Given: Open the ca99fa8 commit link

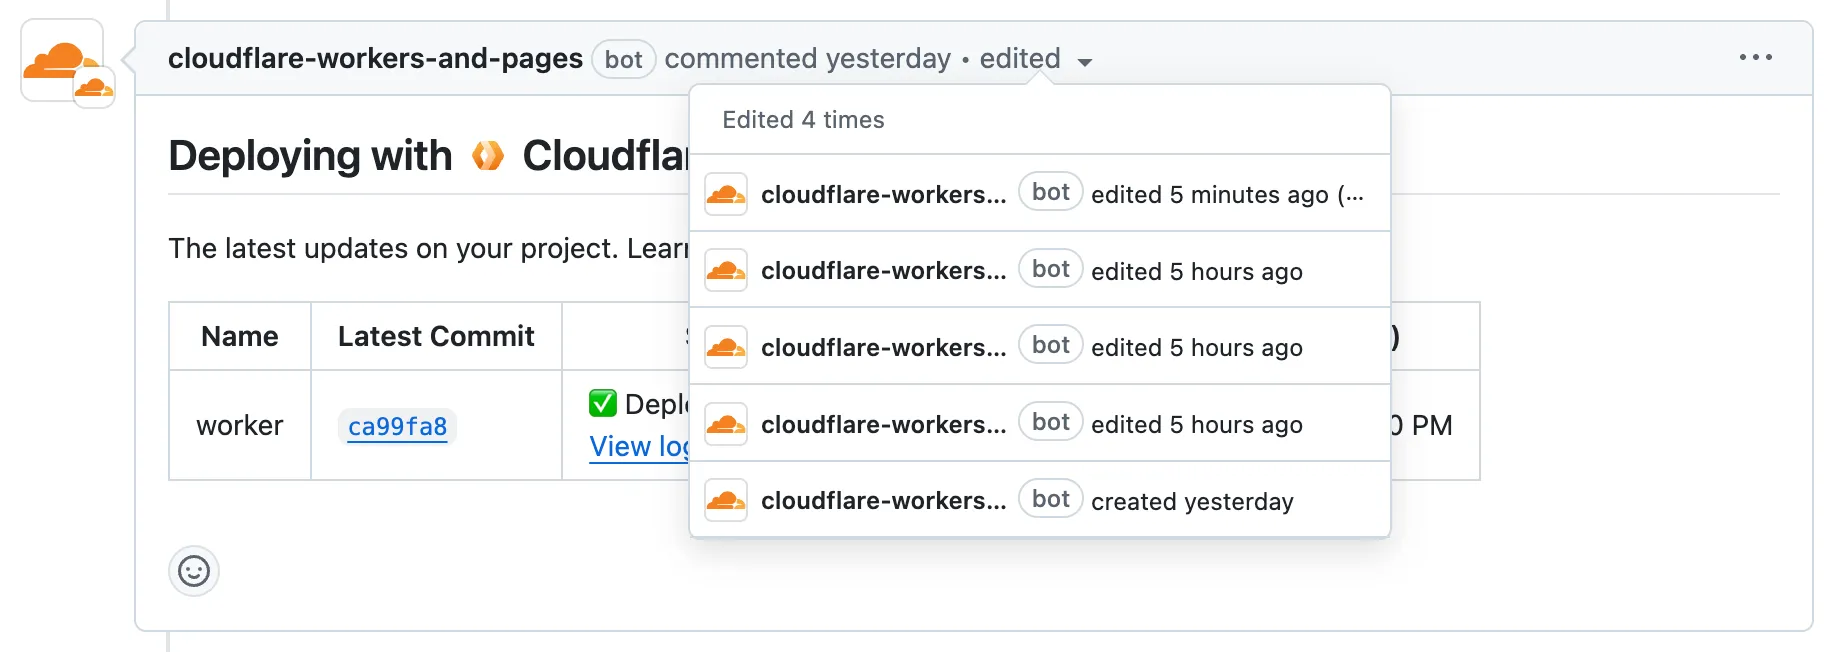Looking at the screenshot, I should pyautogui.click(x=397, y=427).
